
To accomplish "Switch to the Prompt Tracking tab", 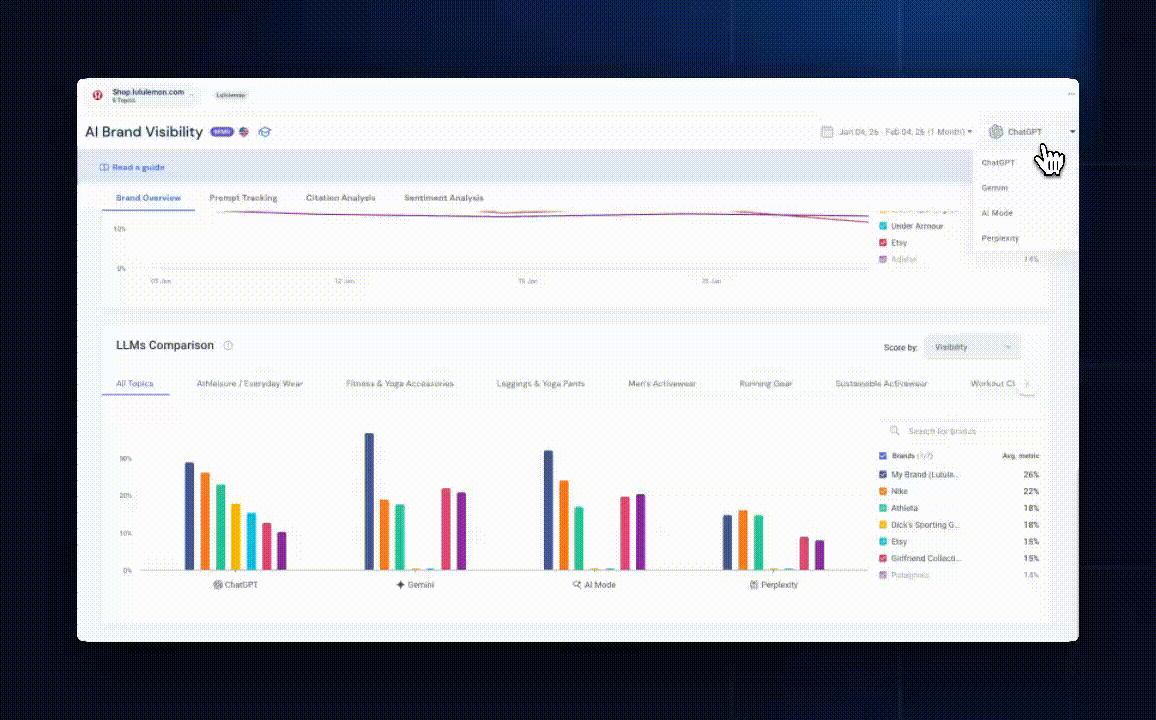I will (x=243, y=198).
